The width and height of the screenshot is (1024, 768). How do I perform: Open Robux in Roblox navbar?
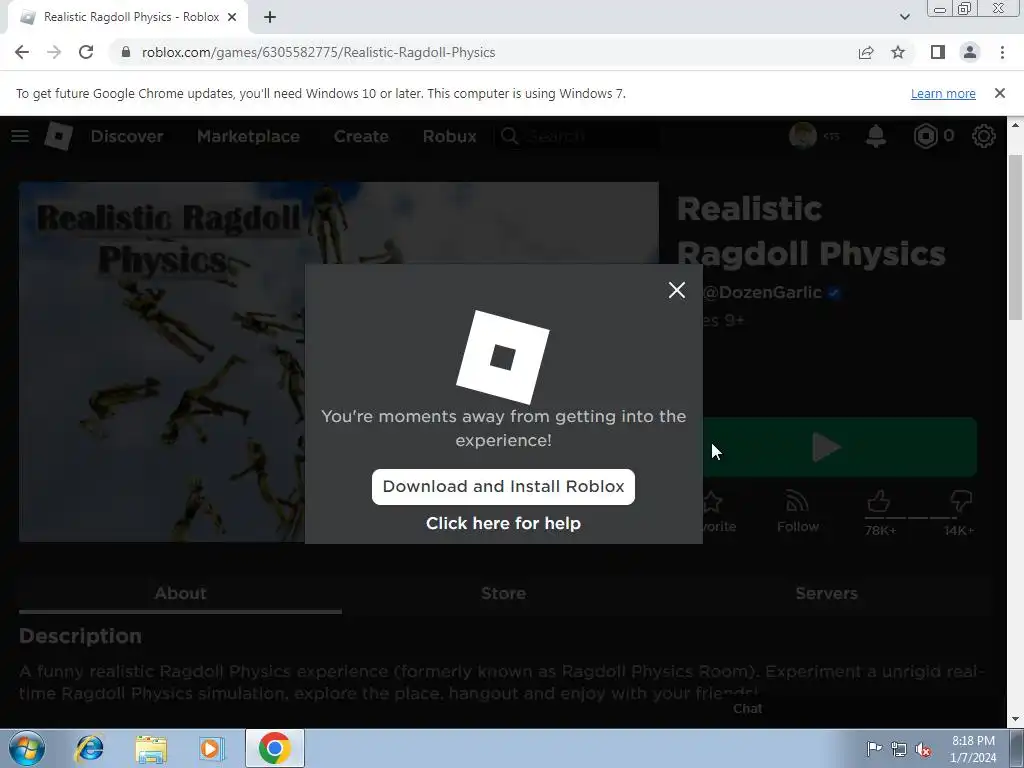[x=449, y=136]
